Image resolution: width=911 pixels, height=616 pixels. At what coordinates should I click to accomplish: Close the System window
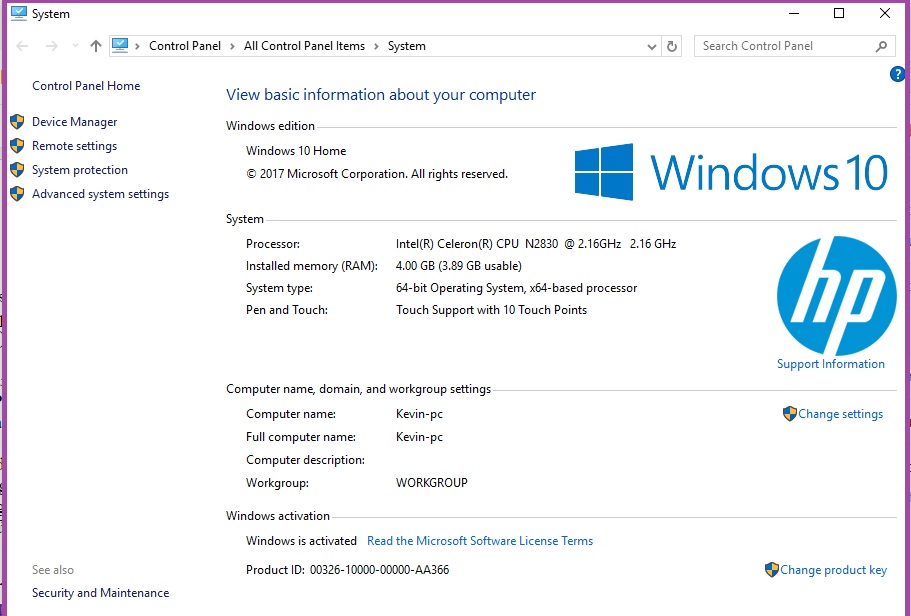point(884,13)
